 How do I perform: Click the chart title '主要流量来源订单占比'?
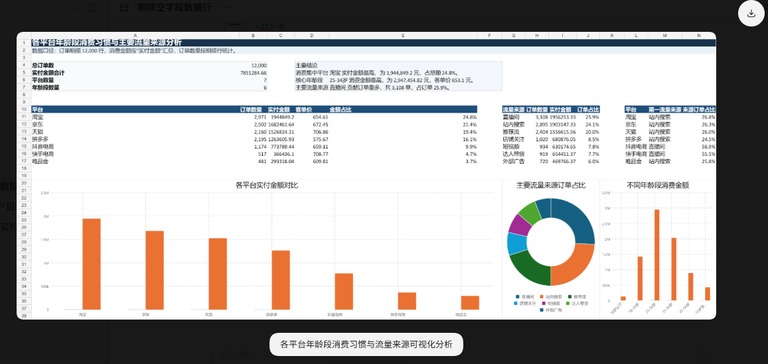click(551, 185)
